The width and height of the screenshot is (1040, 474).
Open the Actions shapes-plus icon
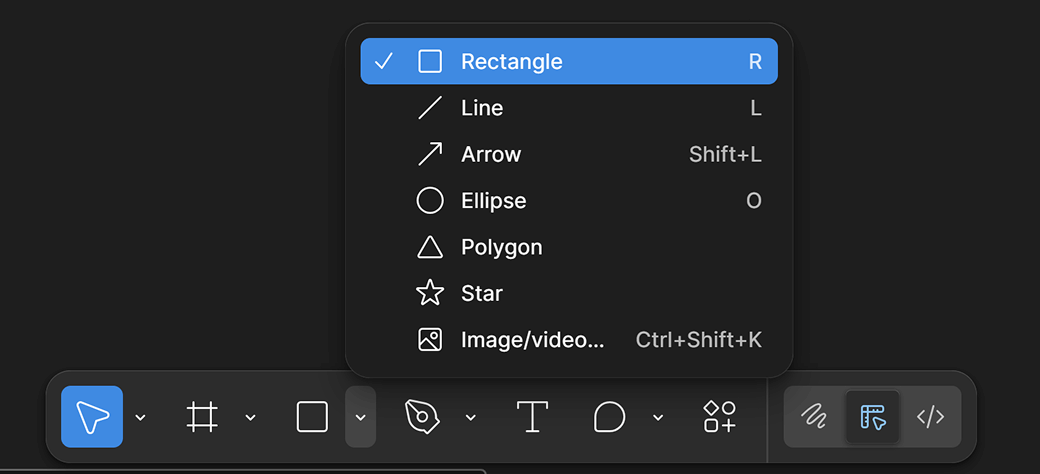click(719, 416)
